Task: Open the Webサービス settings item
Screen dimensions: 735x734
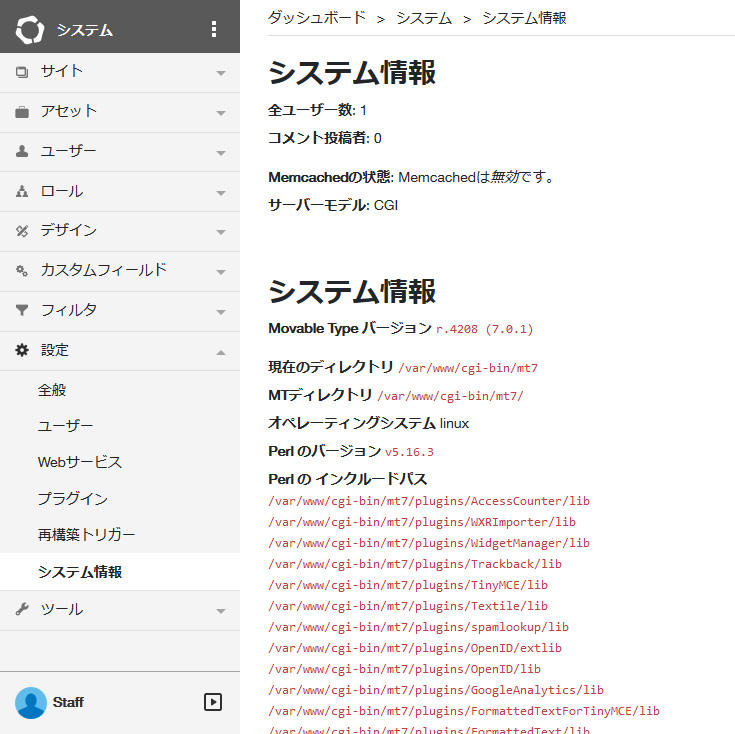Action: (80, 462)
